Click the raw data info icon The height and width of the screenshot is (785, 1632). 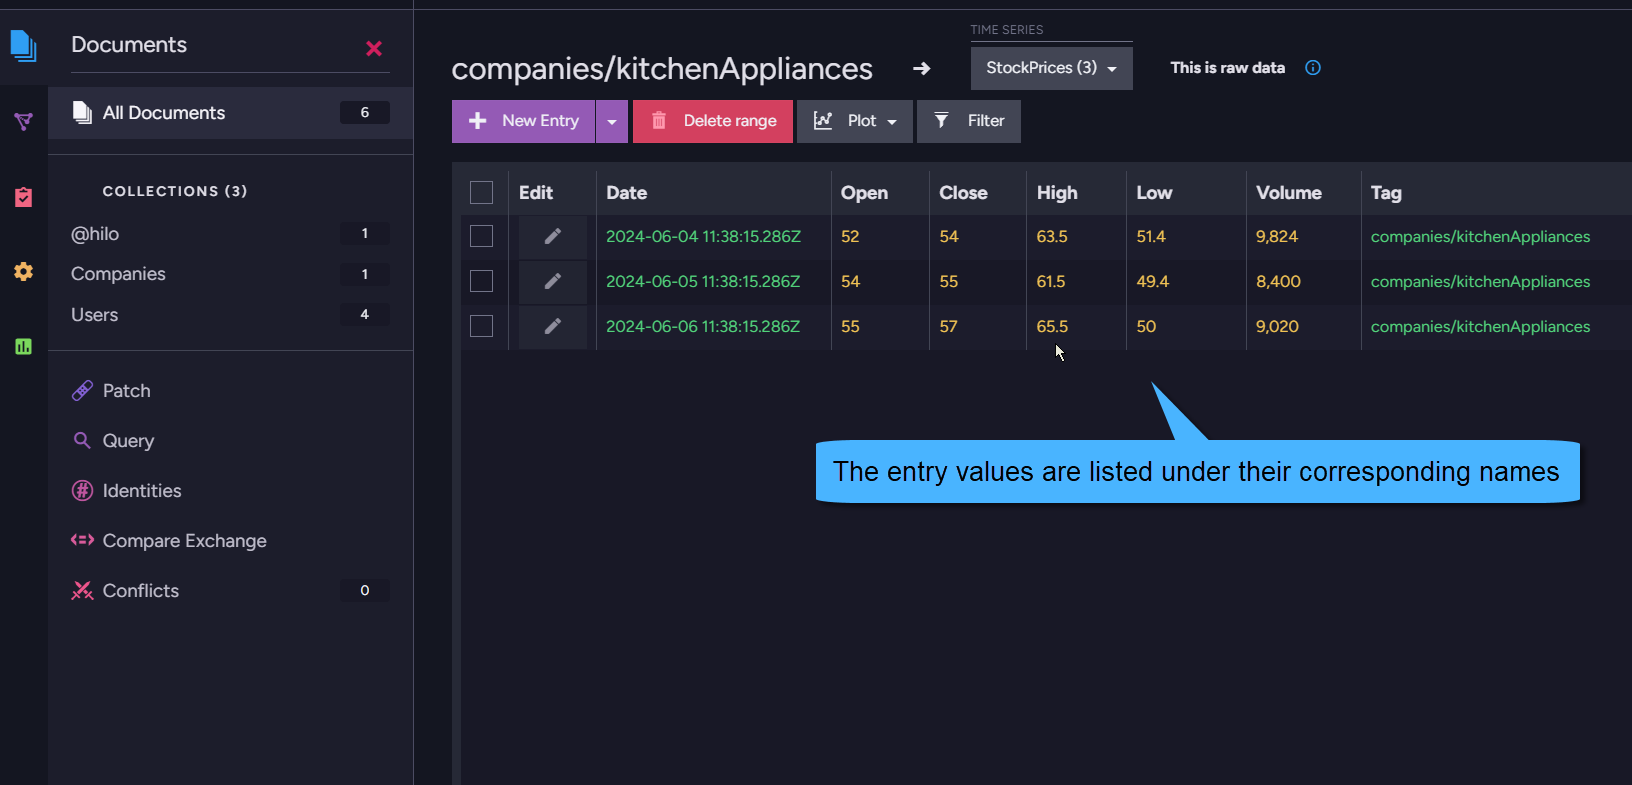[x=1313, y=68]
